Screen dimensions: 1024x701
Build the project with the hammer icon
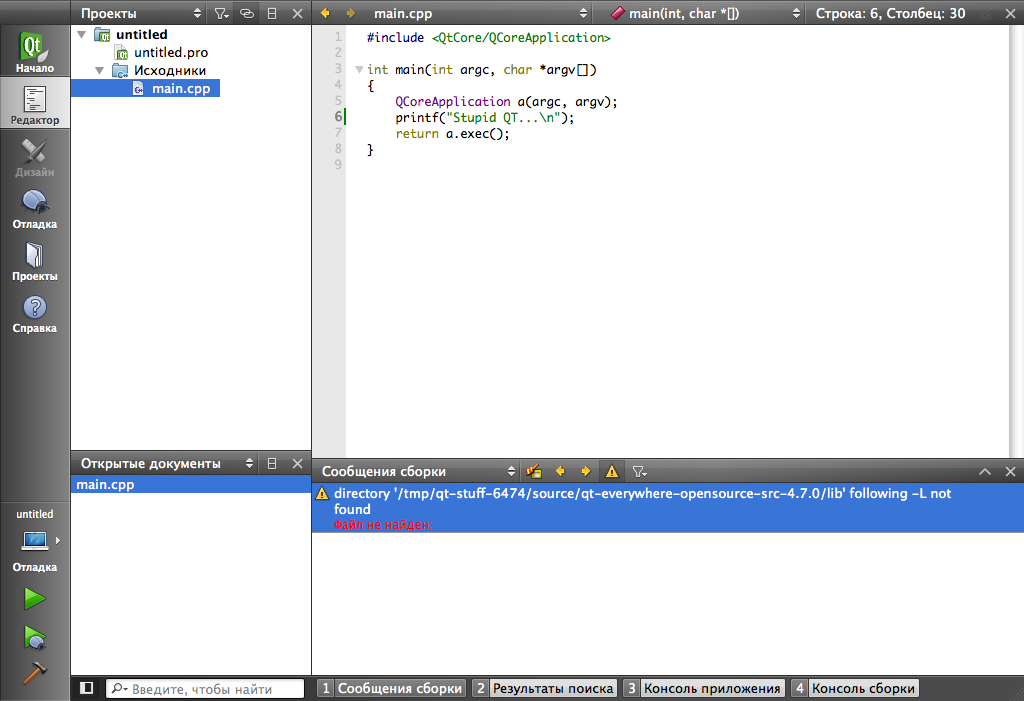click(x=35, y=672)
